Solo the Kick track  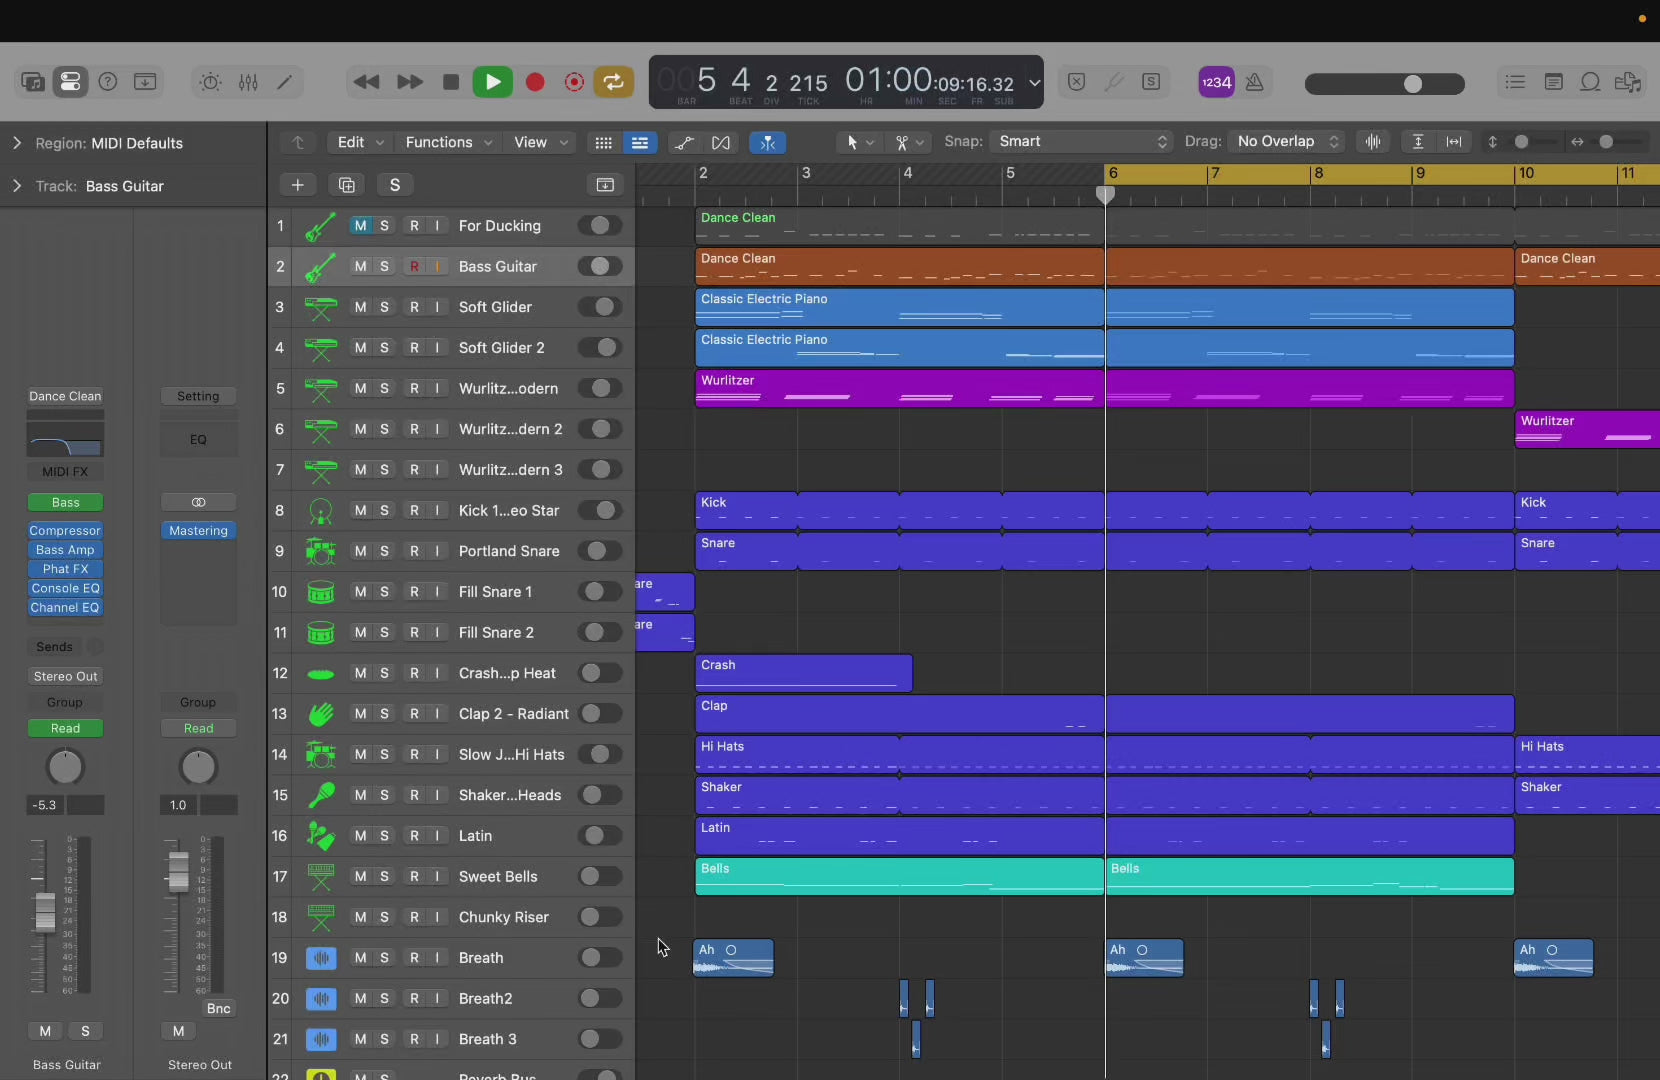(x=384, y=511)
